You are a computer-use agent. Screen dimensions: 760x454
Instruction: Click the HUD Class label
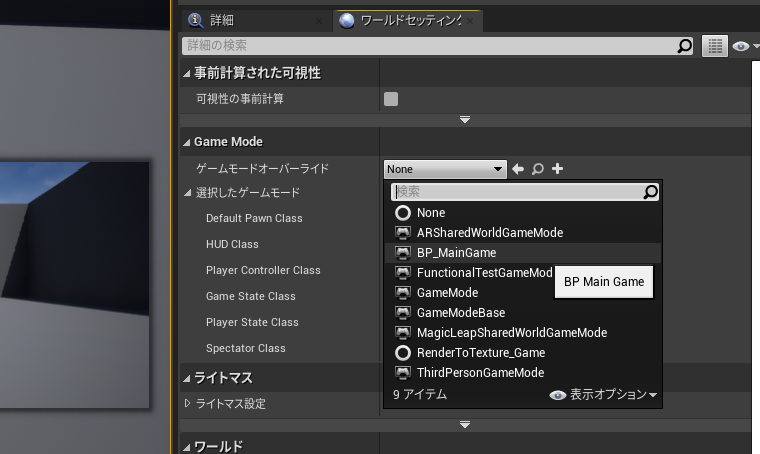[x=232, y=244]
